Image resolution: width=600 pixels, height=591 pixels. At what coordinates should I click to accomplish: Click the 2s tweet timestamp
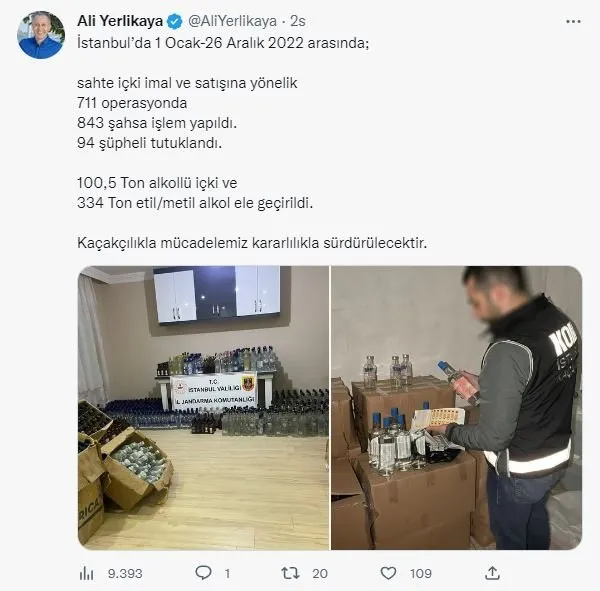coord(298,21)
